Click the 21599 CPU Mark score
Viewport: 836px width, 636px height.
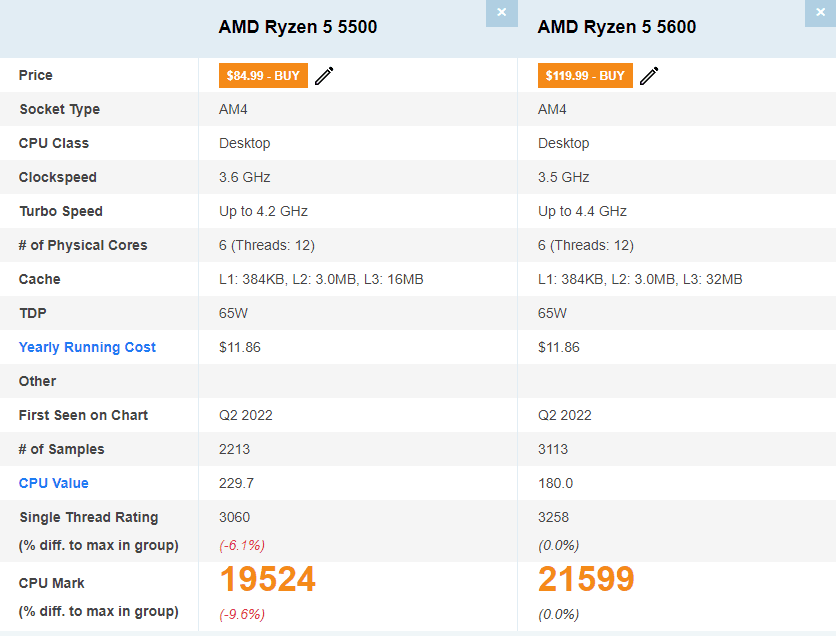(x=586, y=579)
